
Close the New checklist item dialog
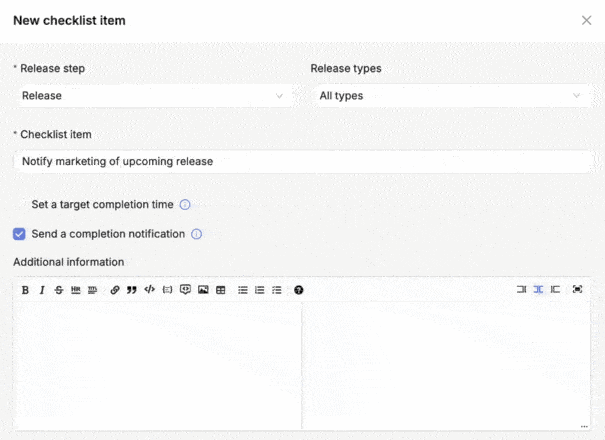[586, 20]
